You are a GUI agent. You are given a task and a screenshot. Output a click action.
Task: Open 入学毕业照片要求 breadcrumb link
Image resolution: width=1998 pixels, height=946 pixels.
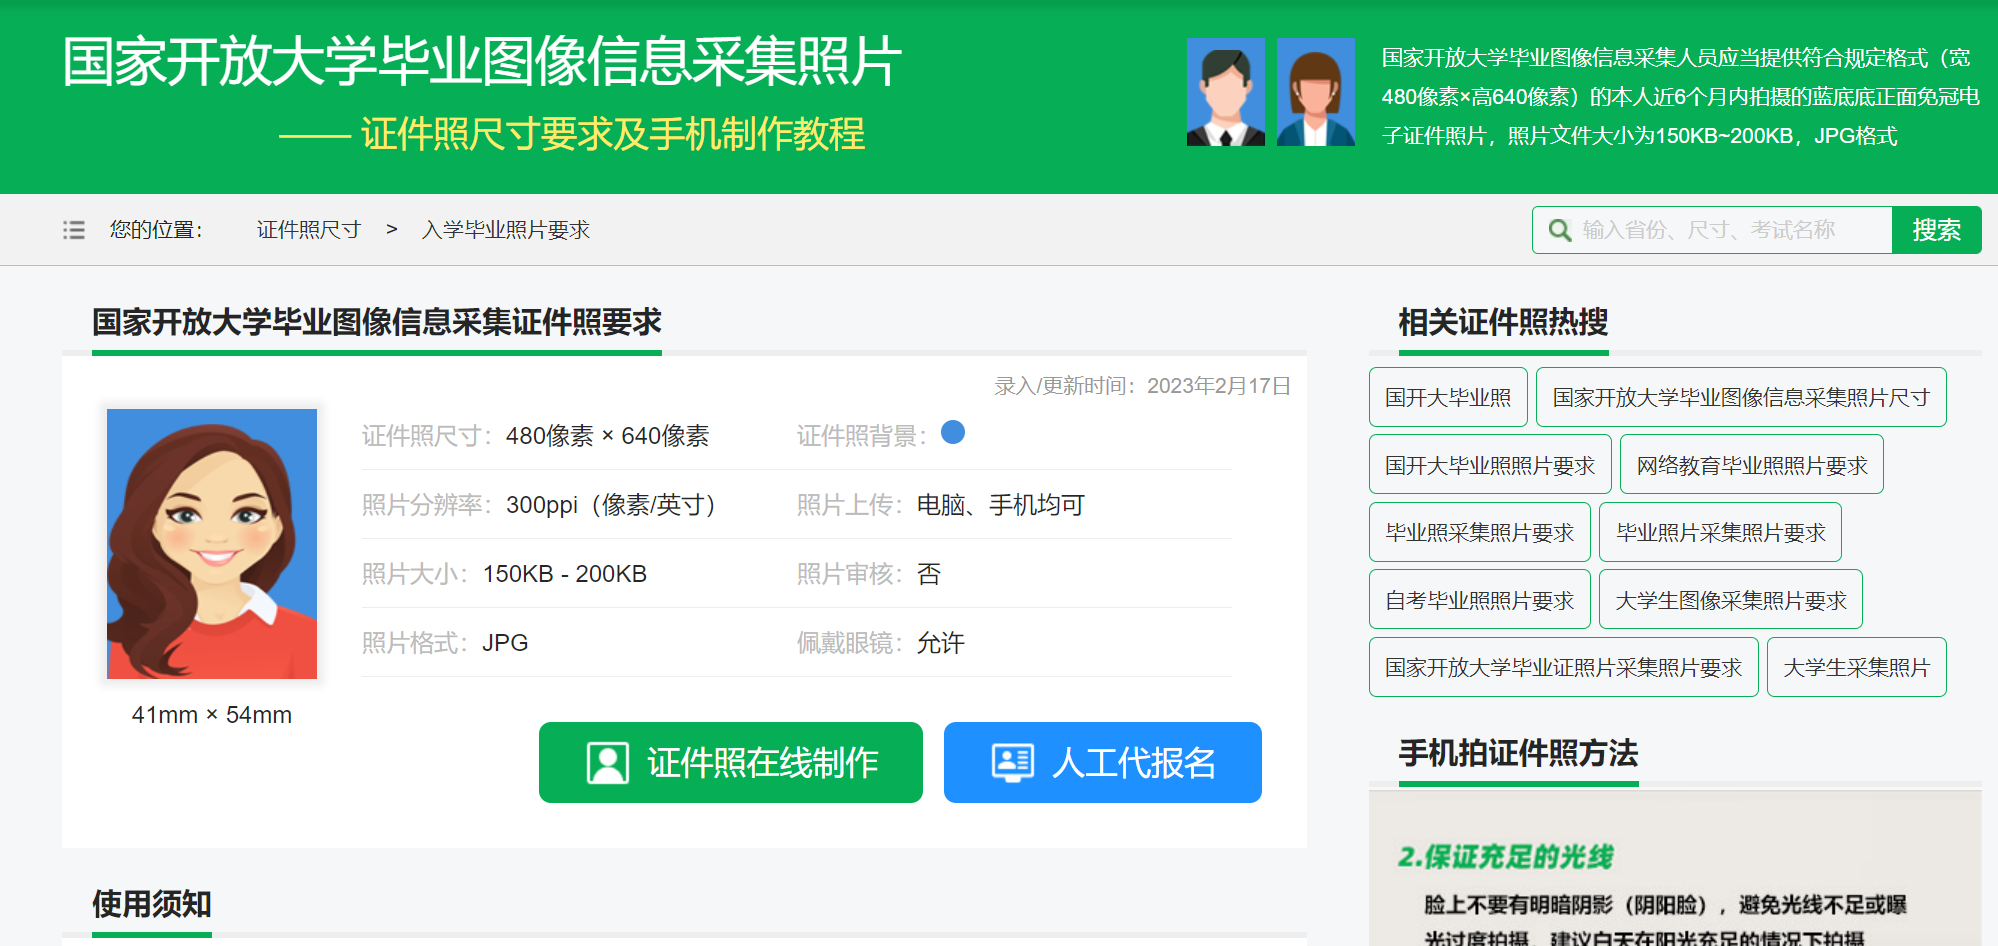[x=506, y=230]
